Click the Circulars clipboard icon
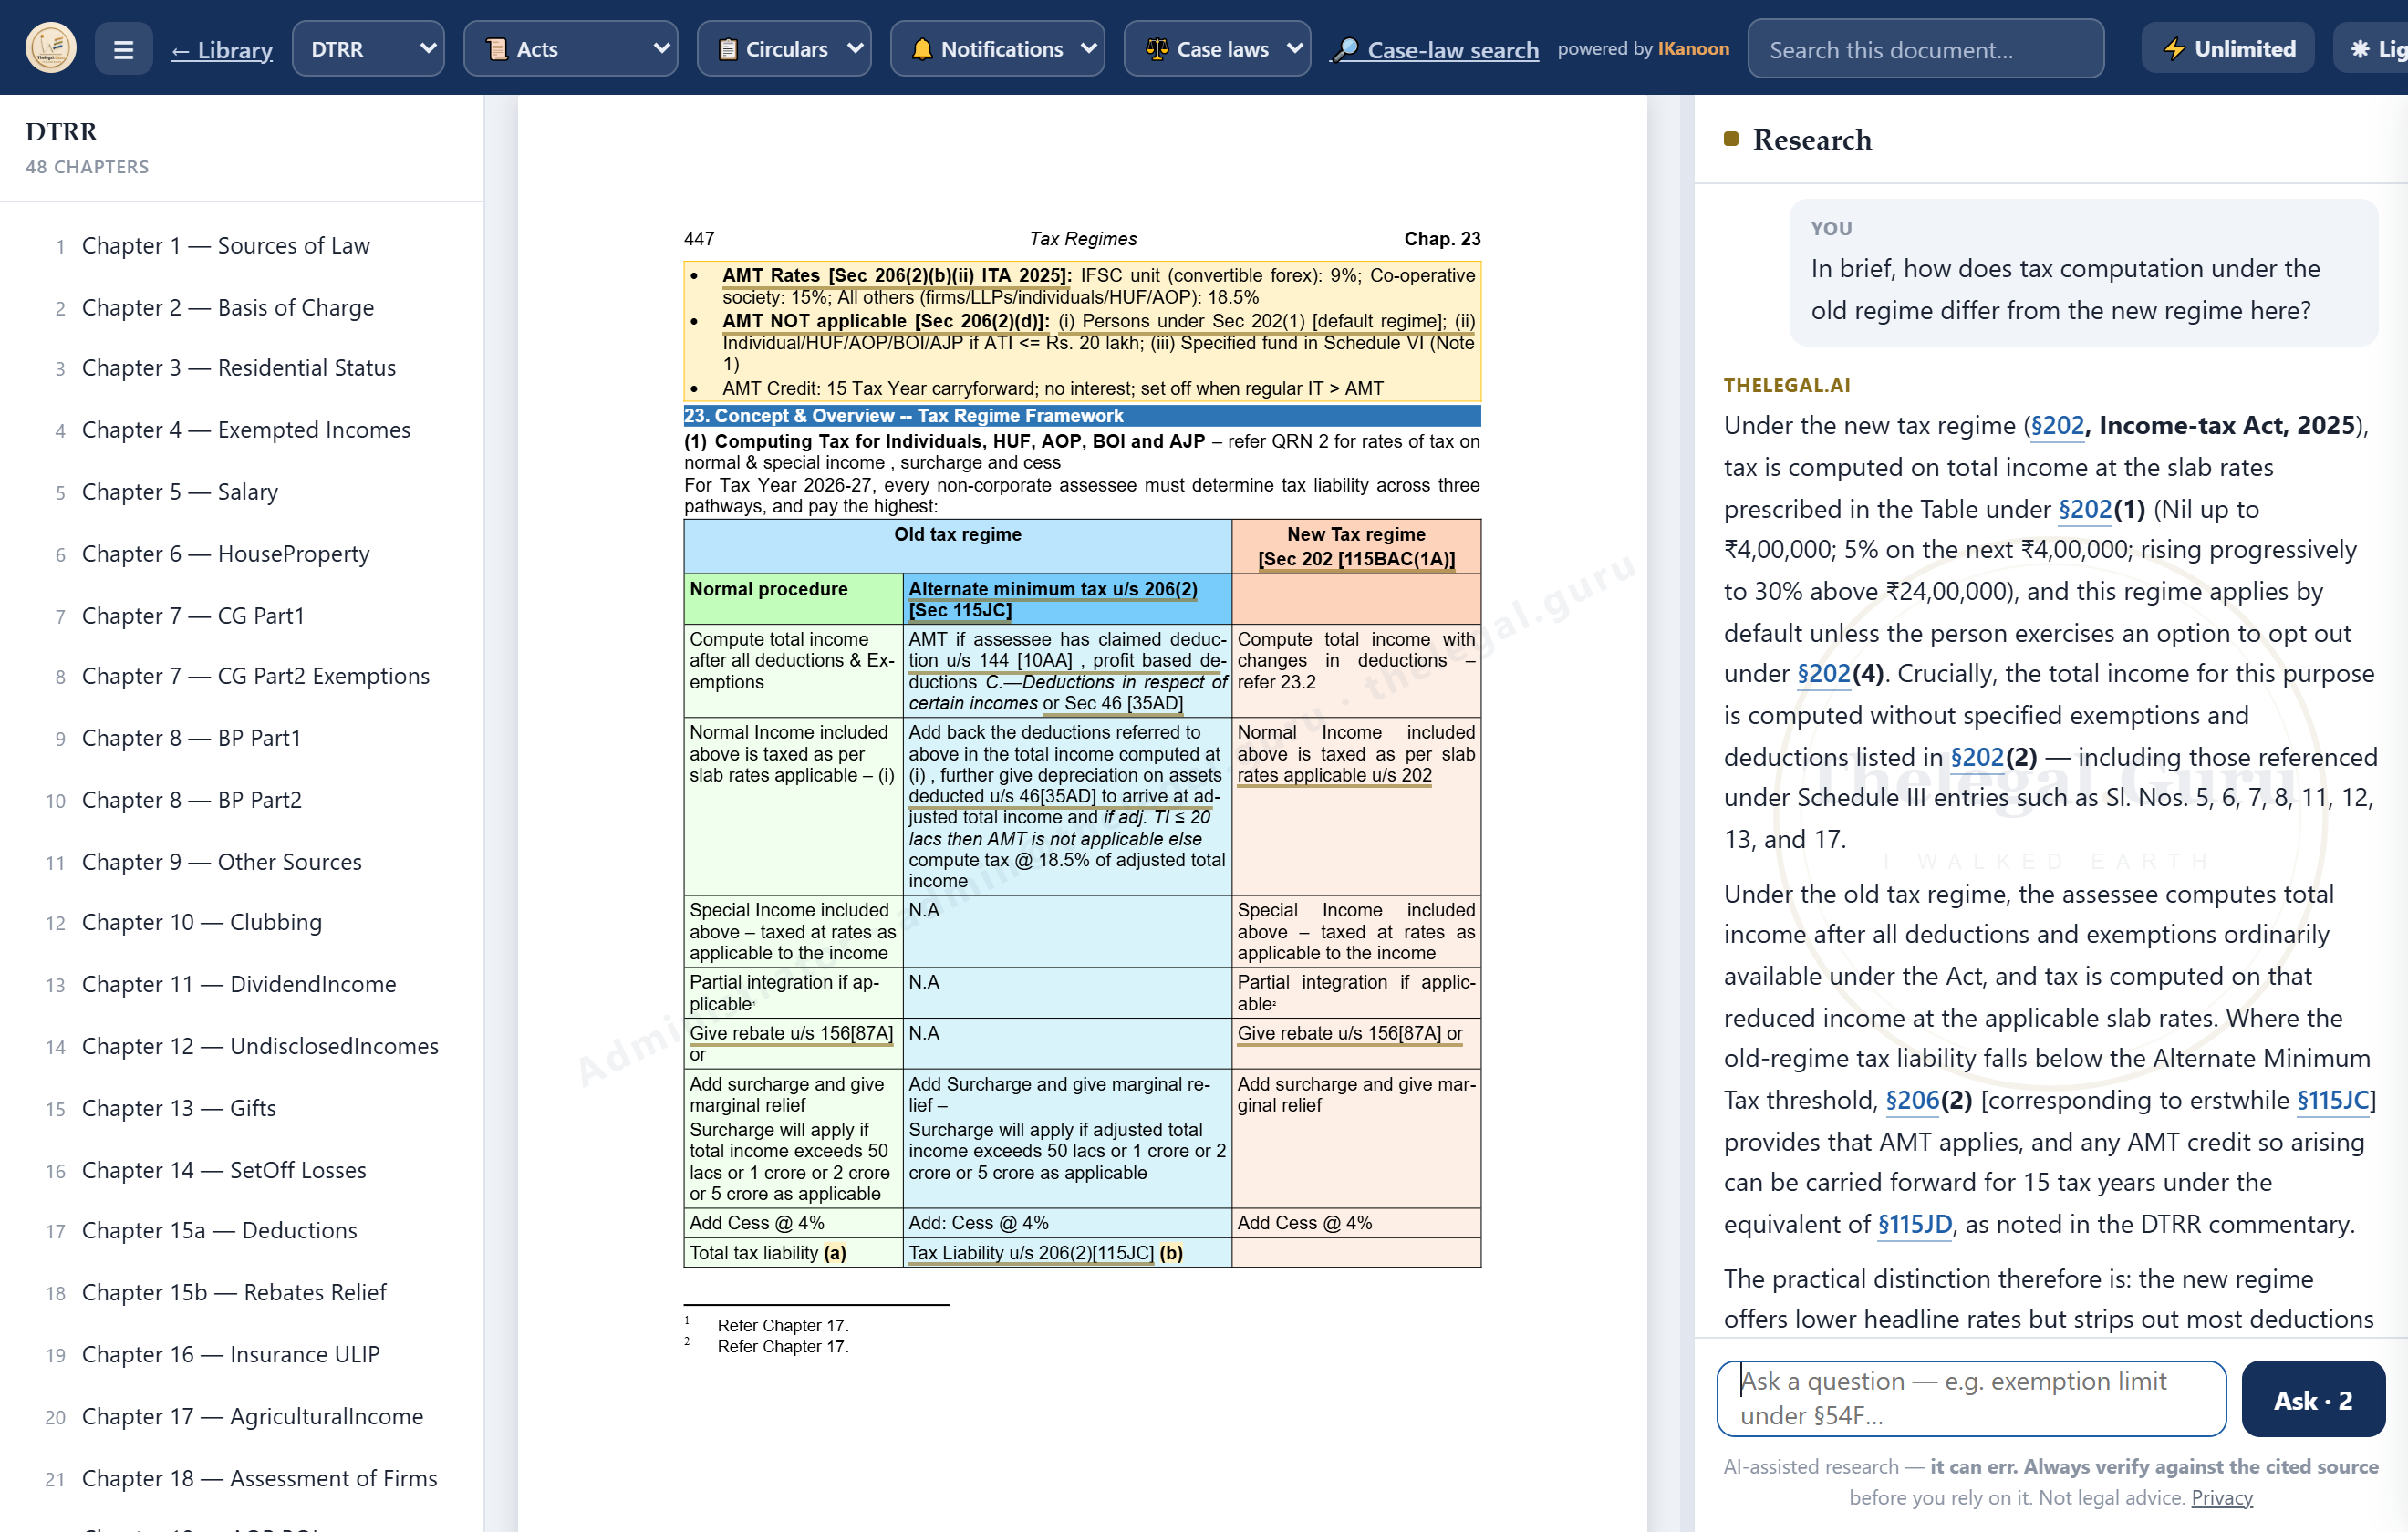This screenshot has height=1532, width=2408. pos(728,49)
